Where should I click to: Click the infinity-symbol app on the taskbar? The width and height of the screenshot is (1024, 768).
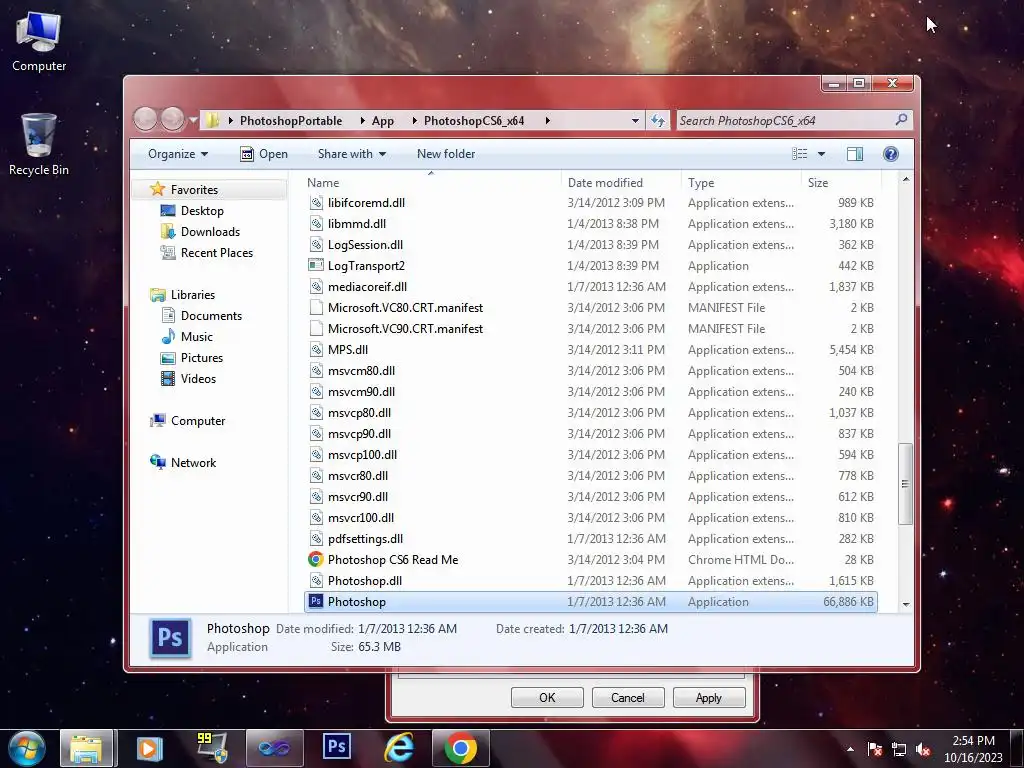(x=274, y=748)
